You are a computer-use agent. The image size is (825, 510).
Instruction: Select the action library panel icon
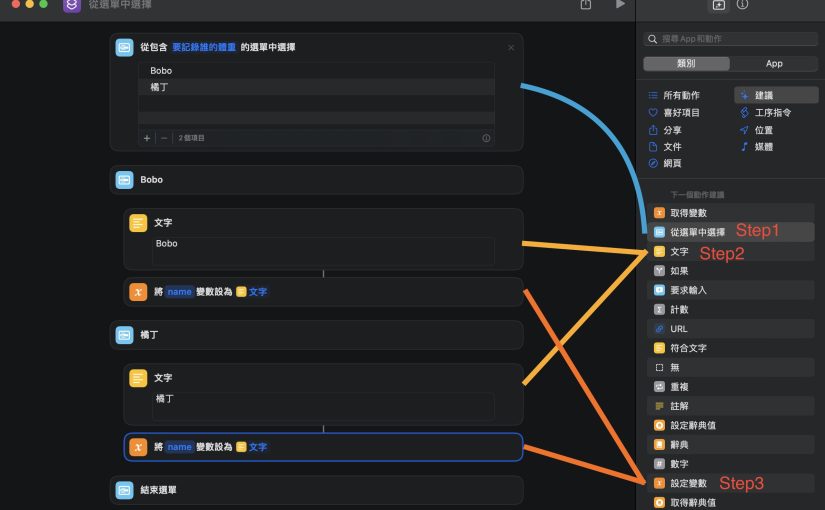[x=717, y=5]
